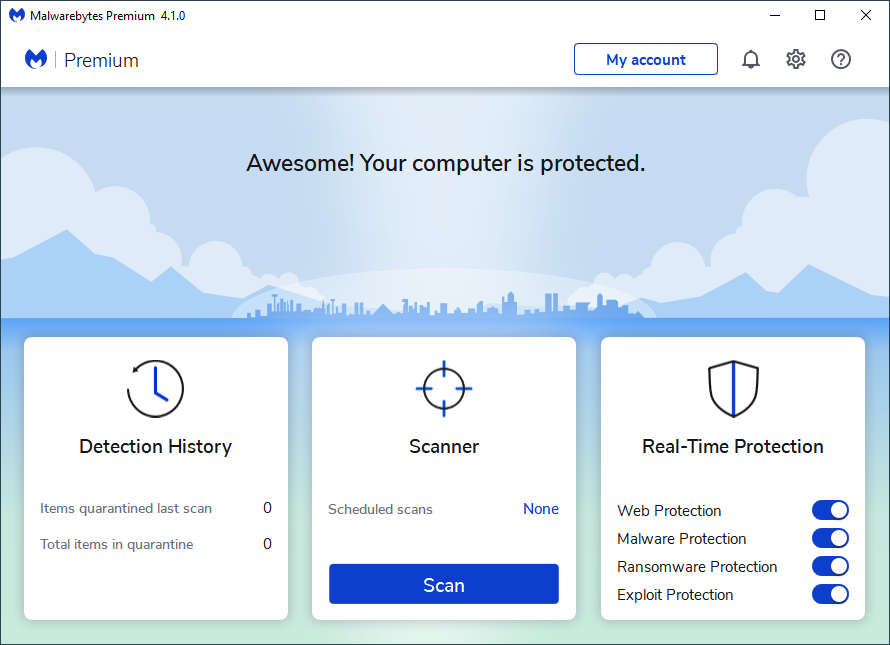Image resolution: width=890 pixels, height=645 pixels.
Task: Click the Malwarebytes title bar app icon
Action: click(16, 16)
